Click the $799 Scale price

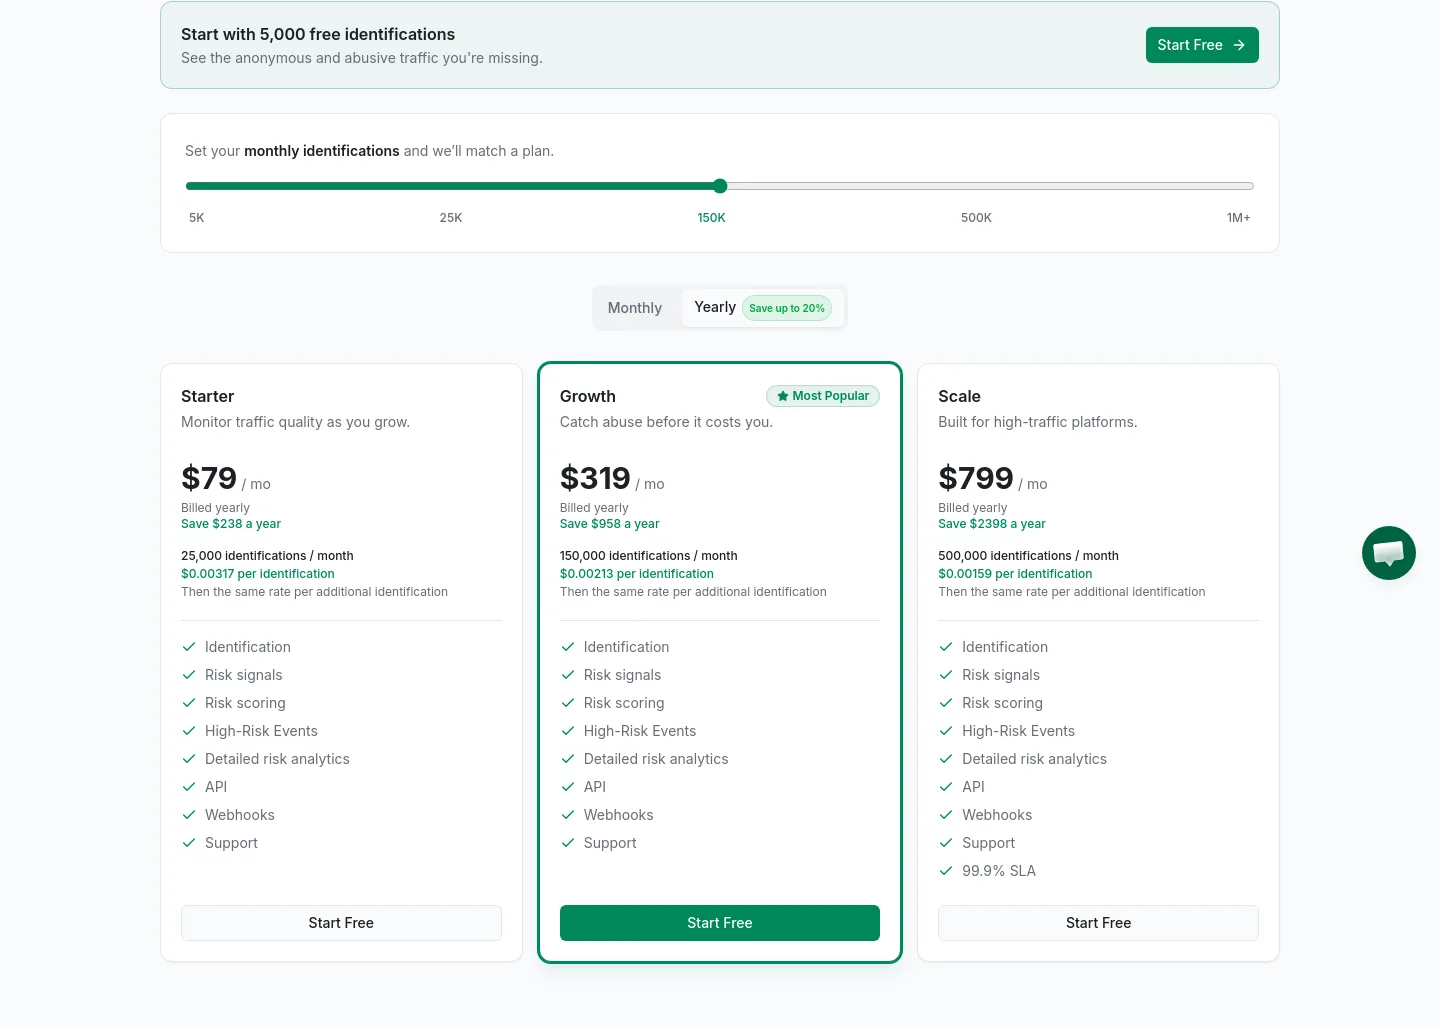point(976,478)
